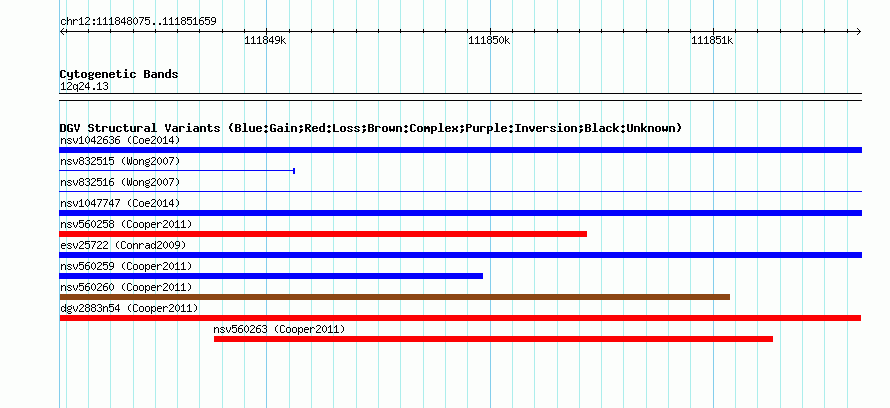The height and width of the screenshot is (408, 890).
Task: Click the chr12:111848075..111851659 region label
Action: coord(138,22)
